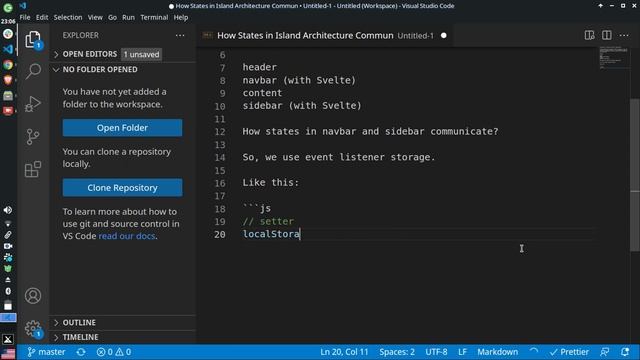Open the Run menu
640x360 pixels.
click(128, 18)
